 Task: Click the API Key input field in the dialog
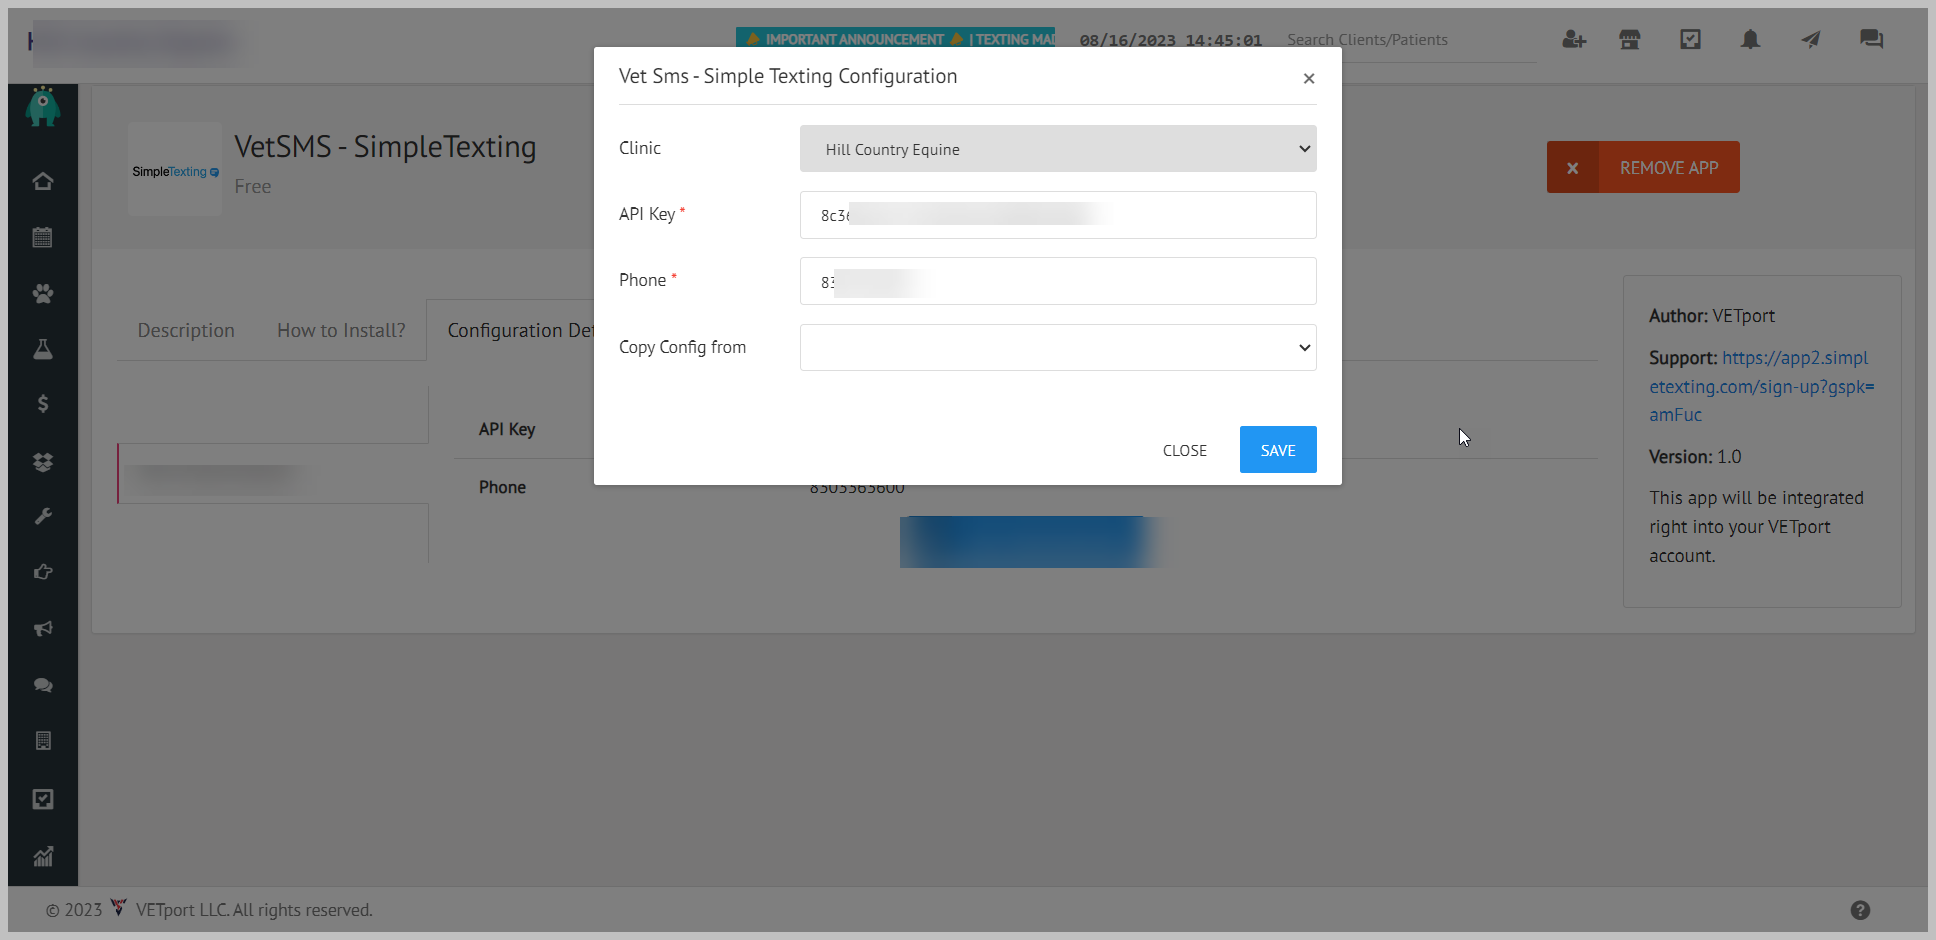click(x=1058, y=215)
